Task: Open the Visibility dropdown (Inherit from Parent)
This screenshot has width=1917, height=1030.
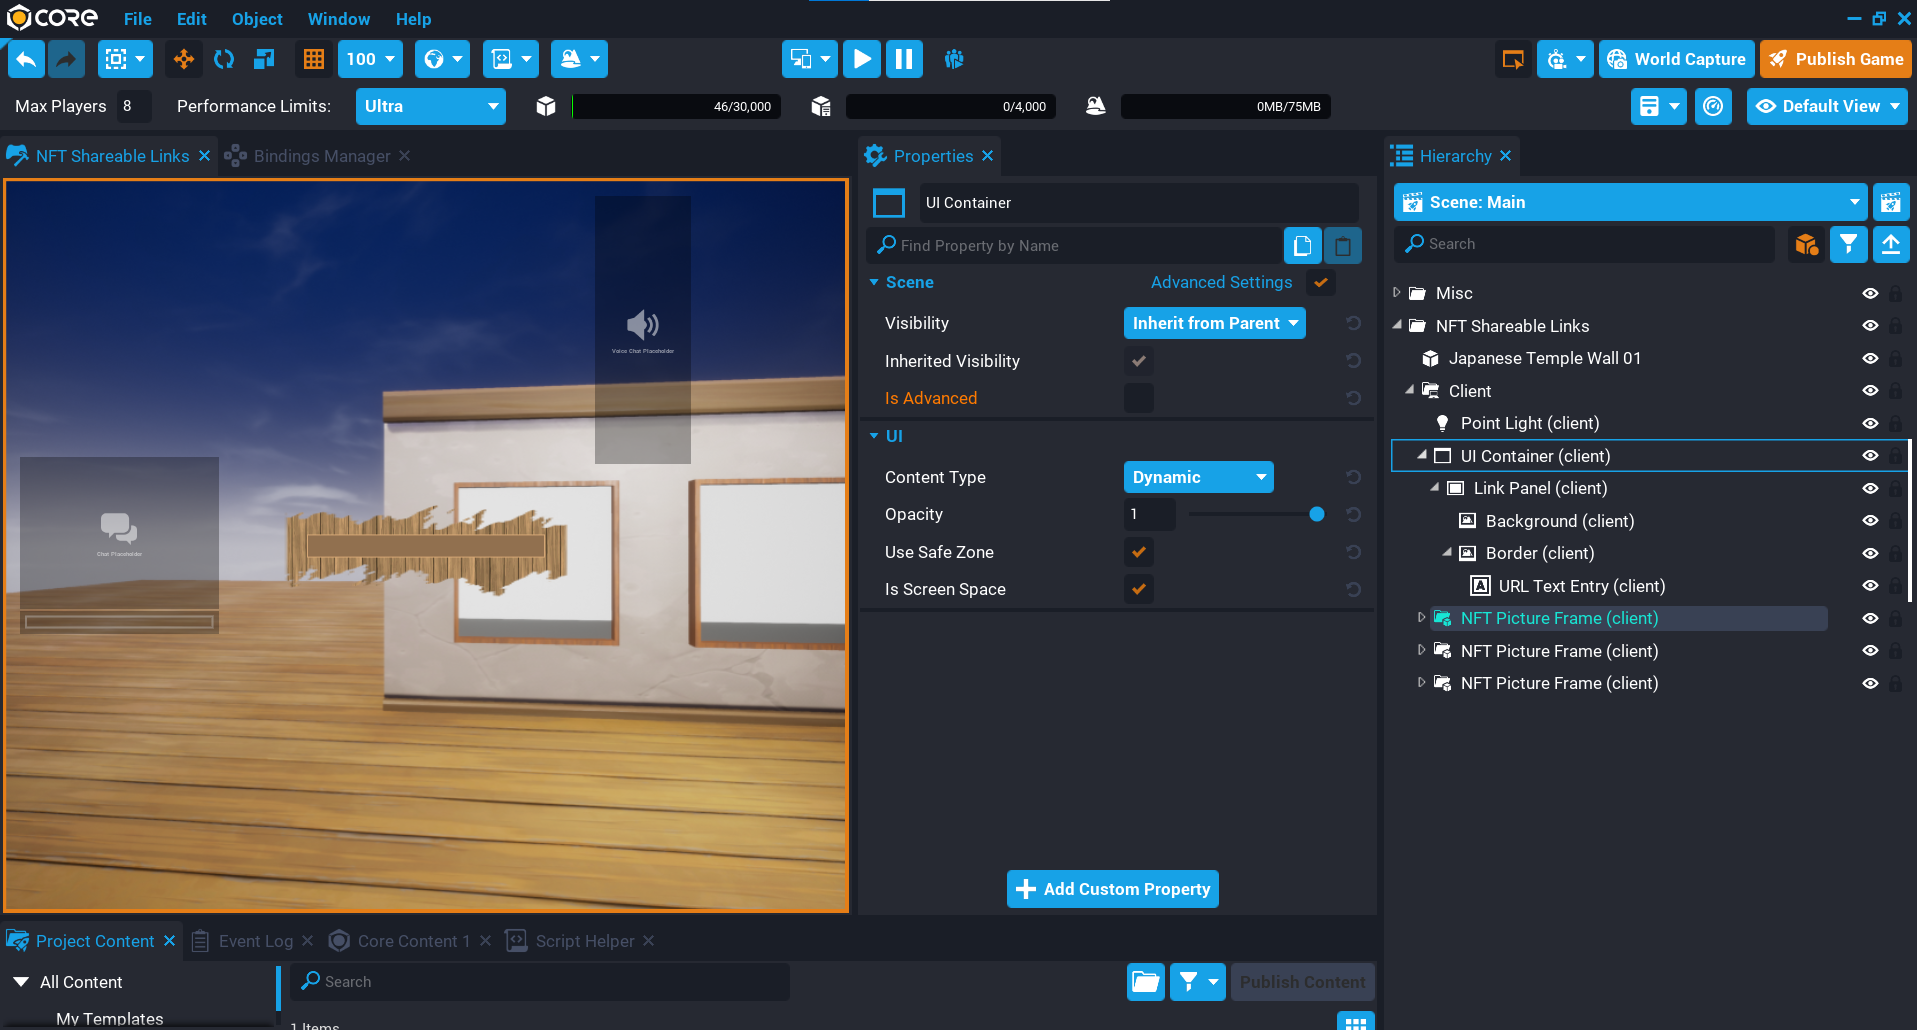Action: pyautogui.click(x=1214, y=323)
